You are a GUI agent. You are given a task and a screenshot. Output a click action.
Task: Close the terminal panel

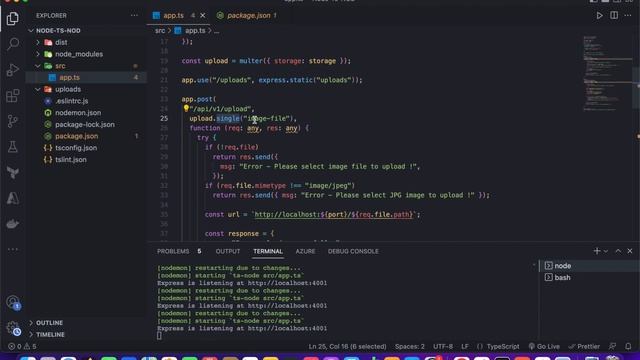(x=630, y=251)
